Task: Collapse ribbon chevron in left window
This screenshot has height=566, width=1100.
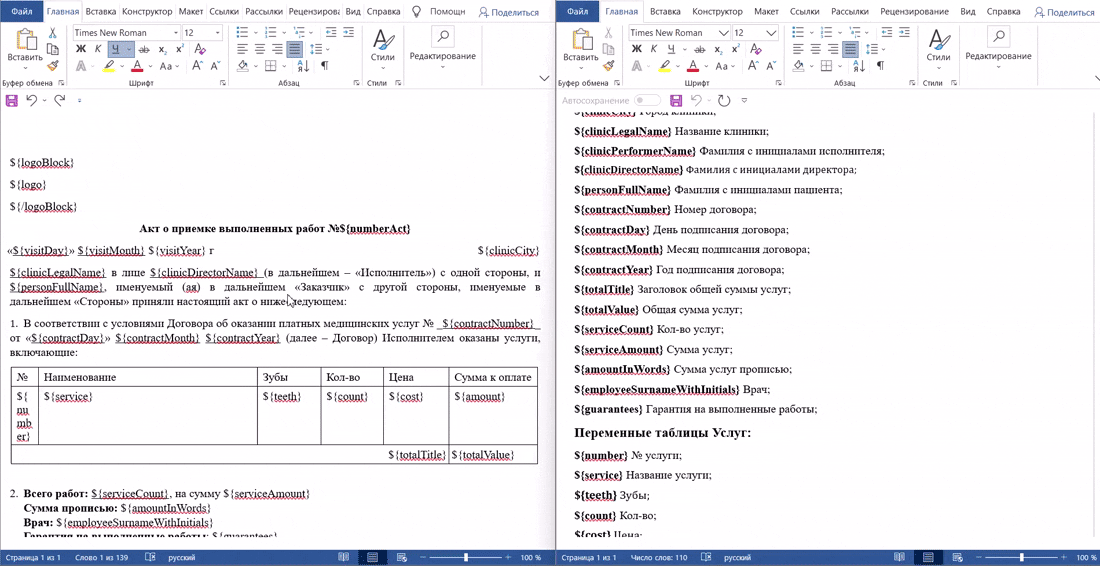Action: click(x=544, y=78)
